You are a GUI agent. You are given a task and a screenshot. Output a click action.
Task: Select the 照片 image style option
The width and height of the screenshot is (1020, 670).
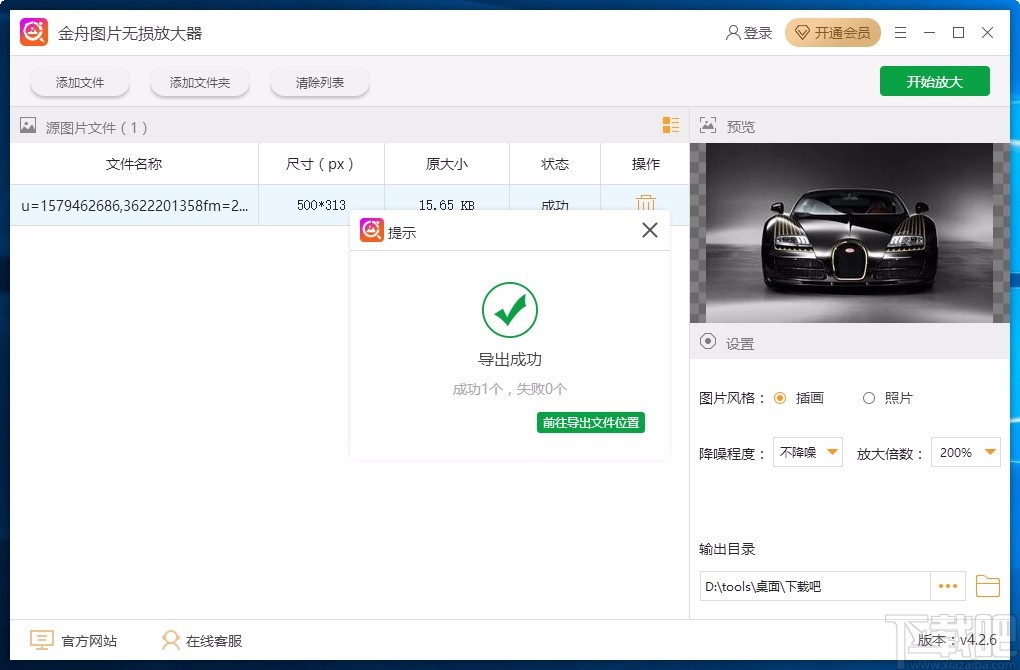pos(869,398)
